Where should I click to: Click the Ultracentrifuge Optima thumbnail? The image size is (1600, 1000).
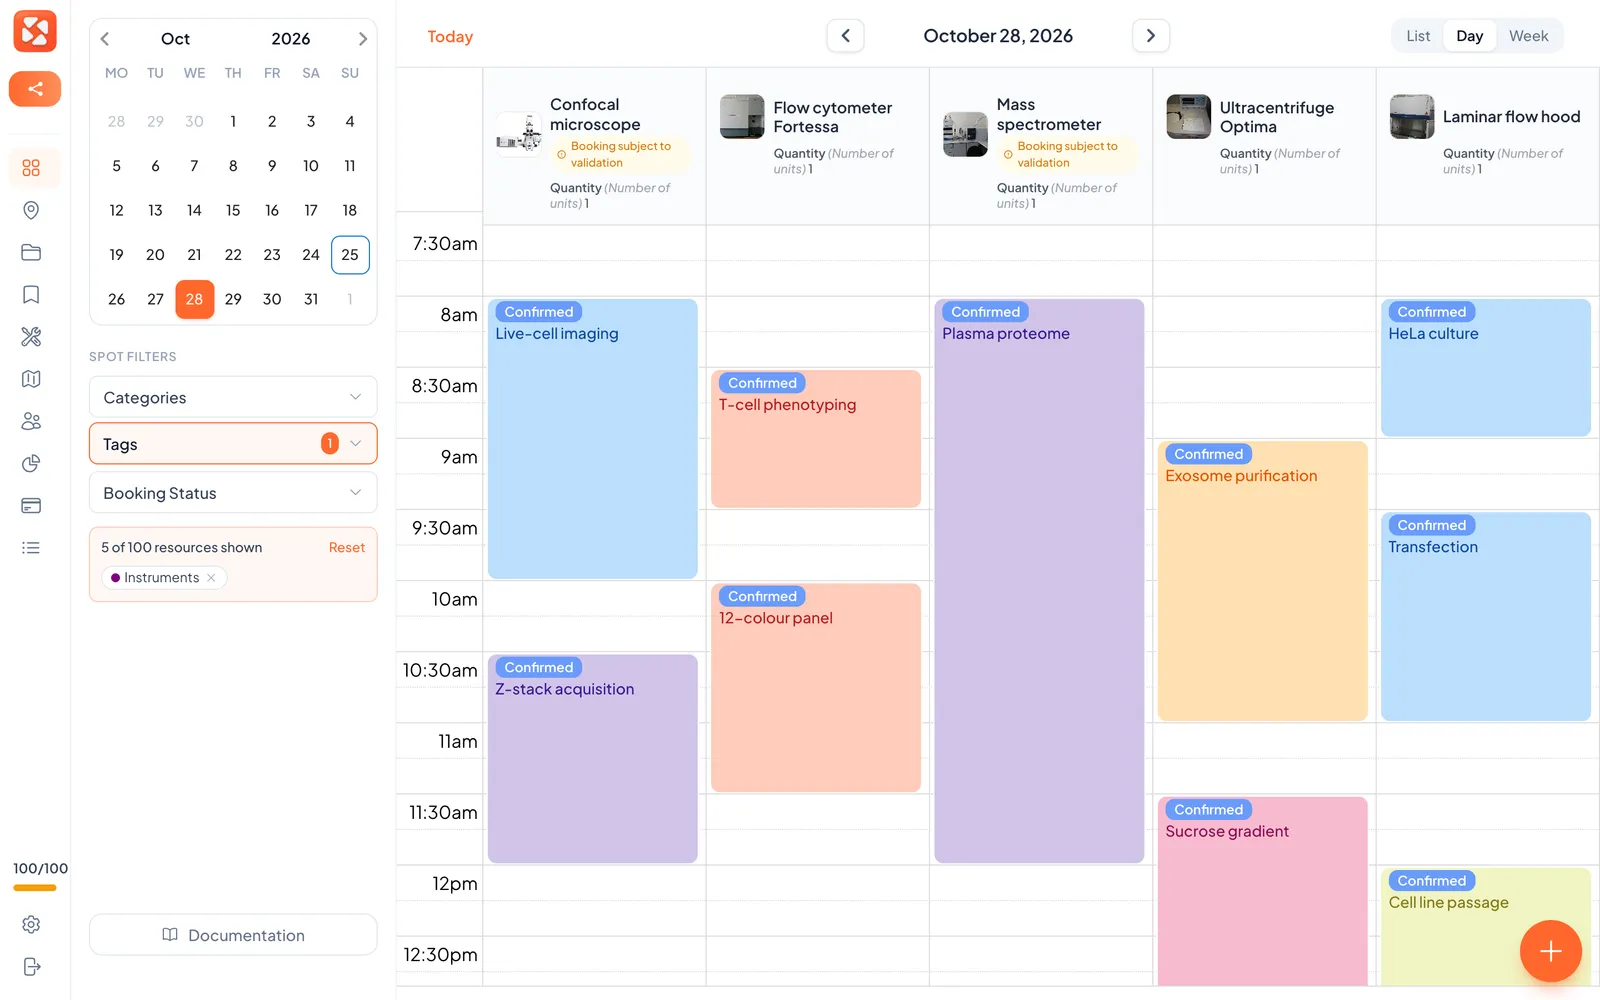tap(1189, 117)
